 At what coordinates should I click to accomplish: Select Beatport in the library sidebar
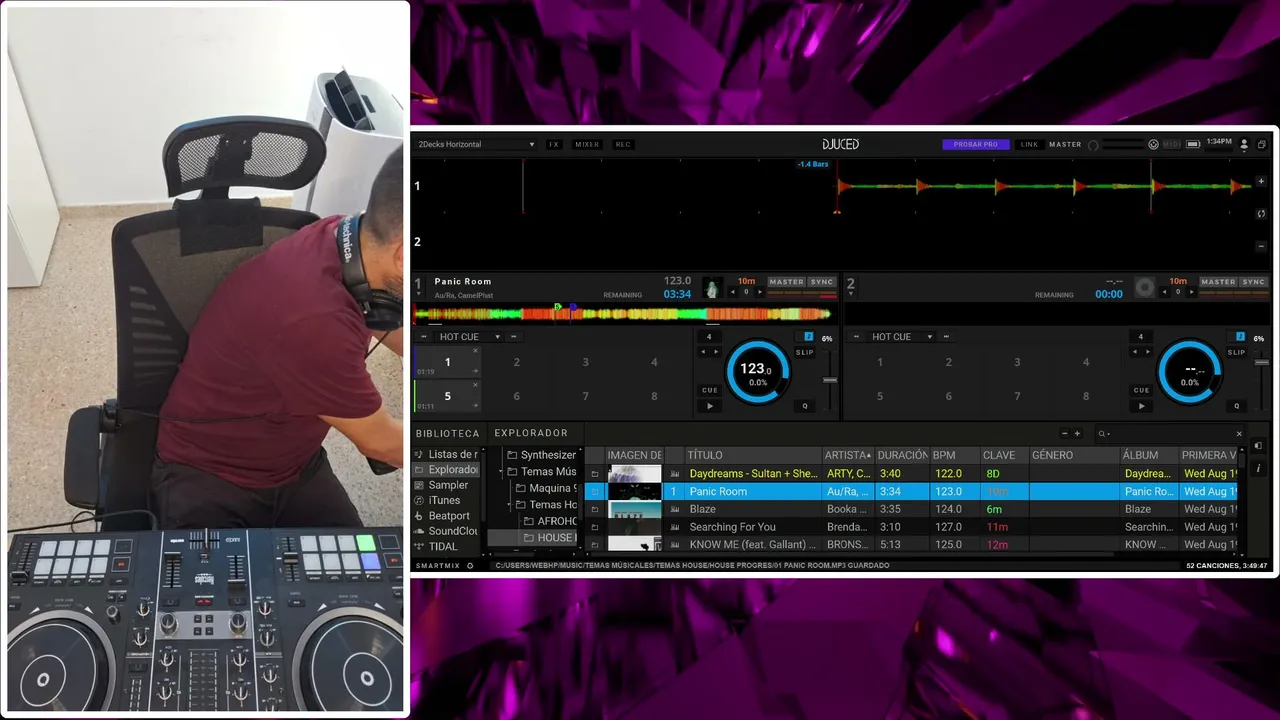tap(449, 516)
